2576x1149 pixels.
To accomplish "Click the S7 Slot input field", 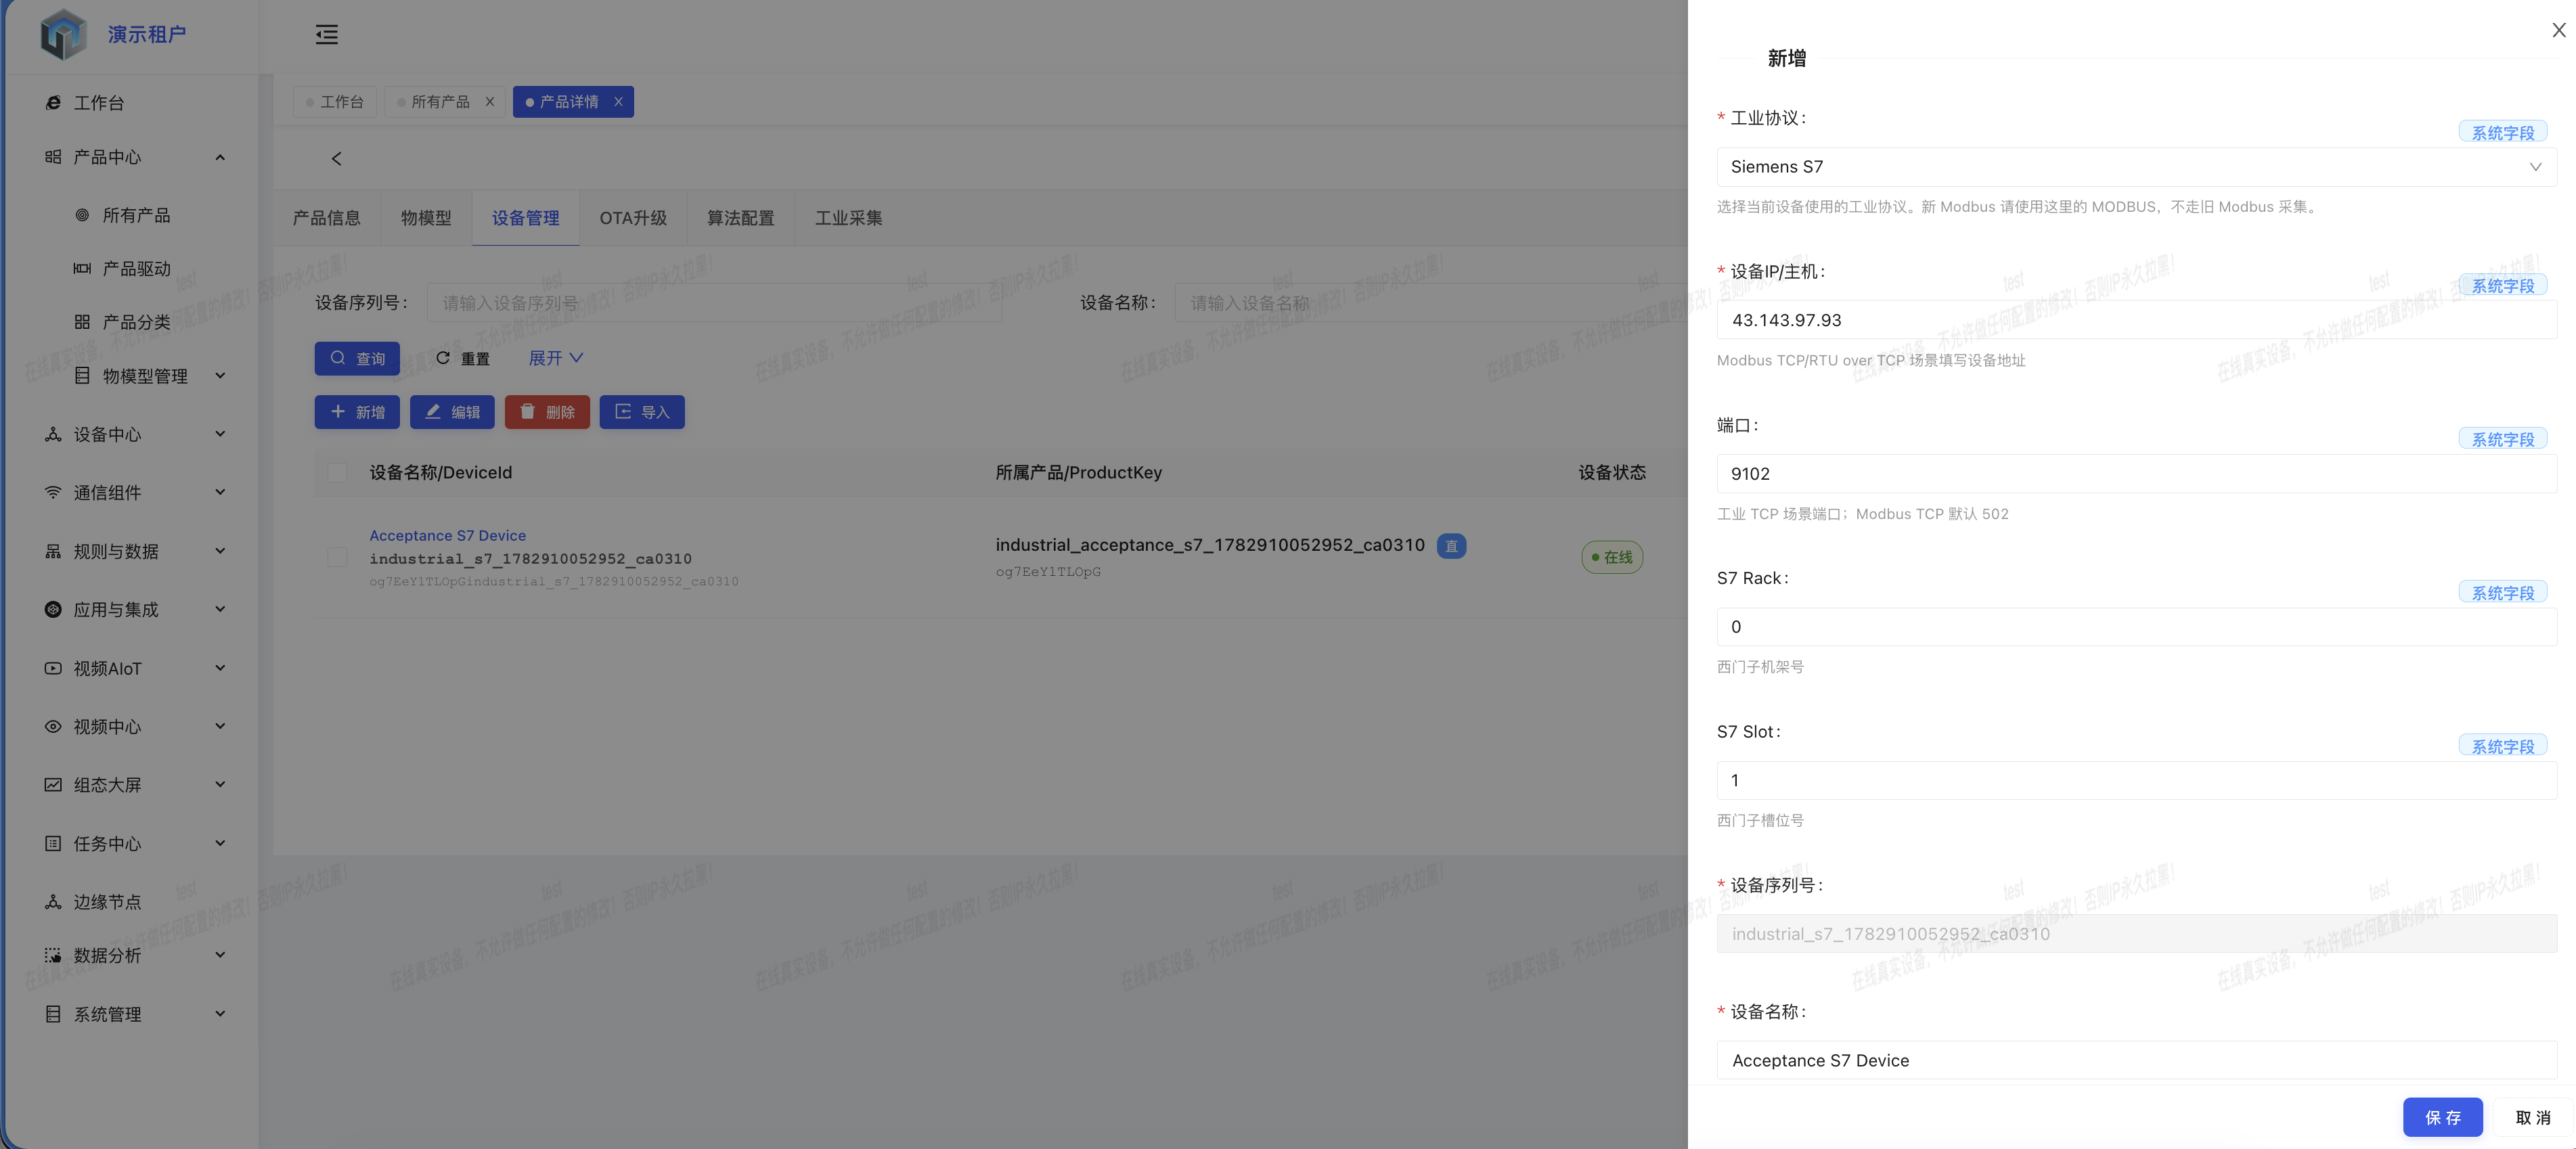I will [x=2136, y=780].
